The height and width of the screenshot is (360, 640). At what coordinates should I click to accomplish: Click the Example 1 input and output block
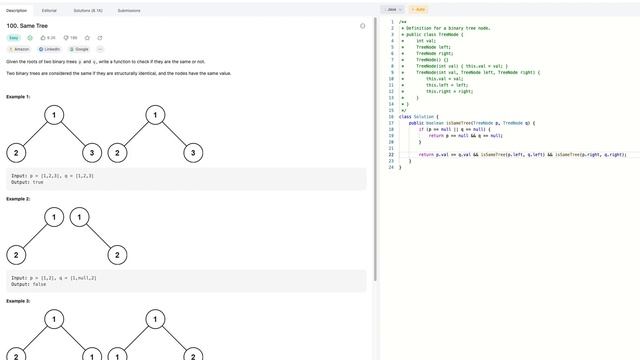[186, 179]
